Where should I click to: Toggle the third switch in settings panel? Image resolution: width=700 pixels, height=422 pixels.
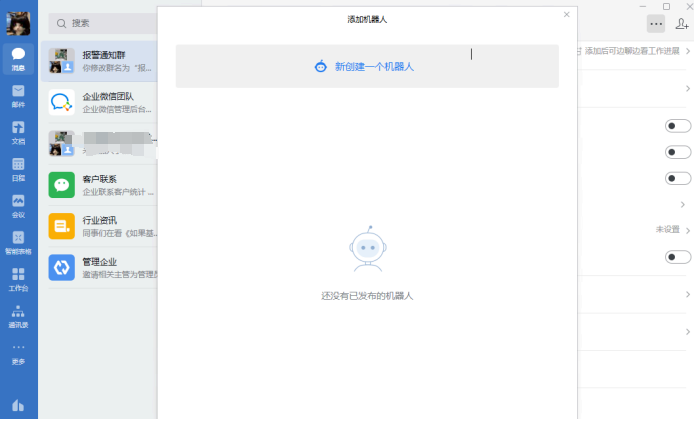pos(678,178)
